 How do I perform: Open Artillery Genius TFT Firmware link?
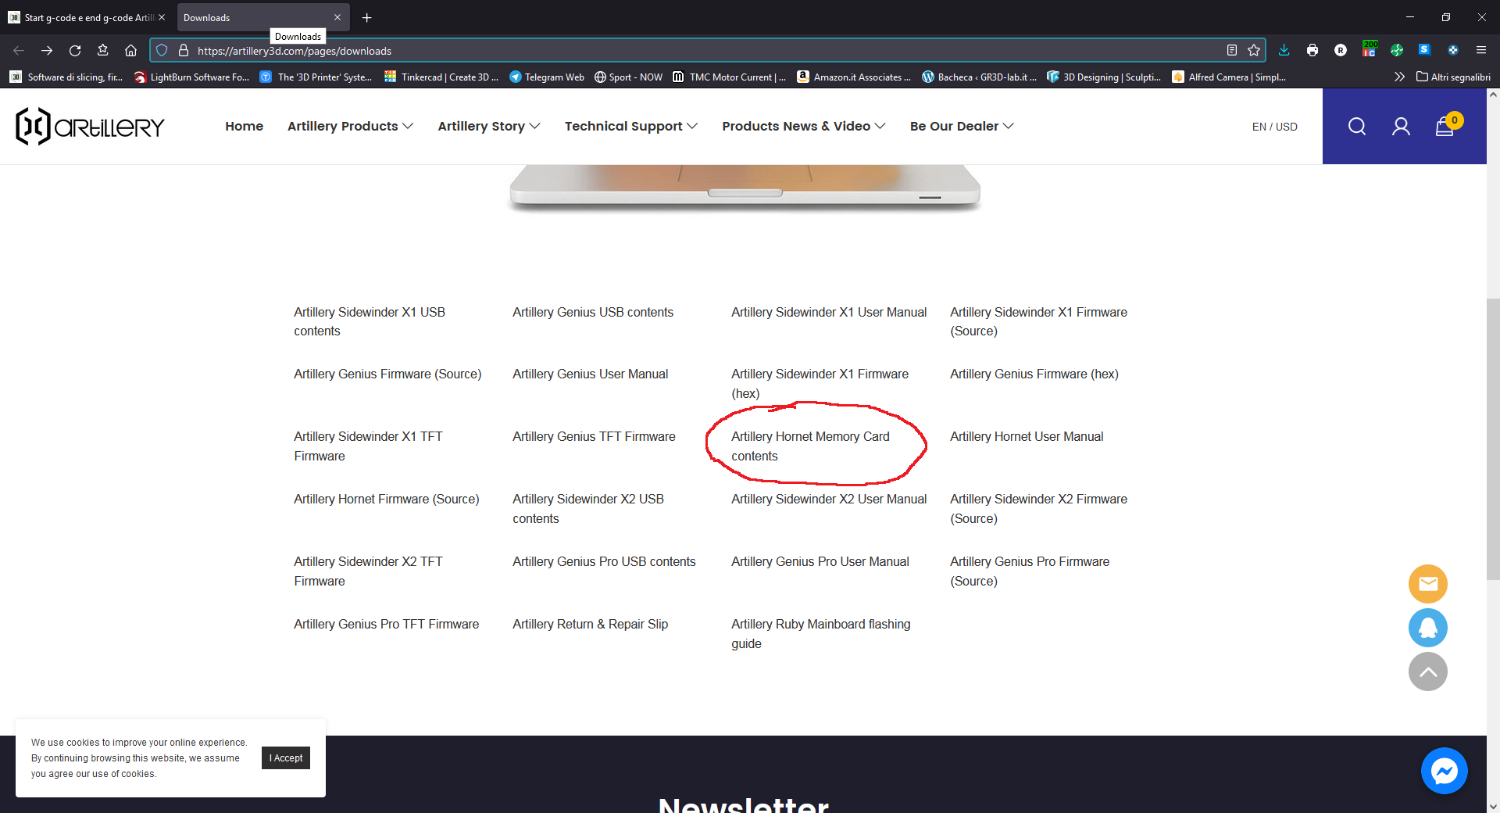pos(594,437)
